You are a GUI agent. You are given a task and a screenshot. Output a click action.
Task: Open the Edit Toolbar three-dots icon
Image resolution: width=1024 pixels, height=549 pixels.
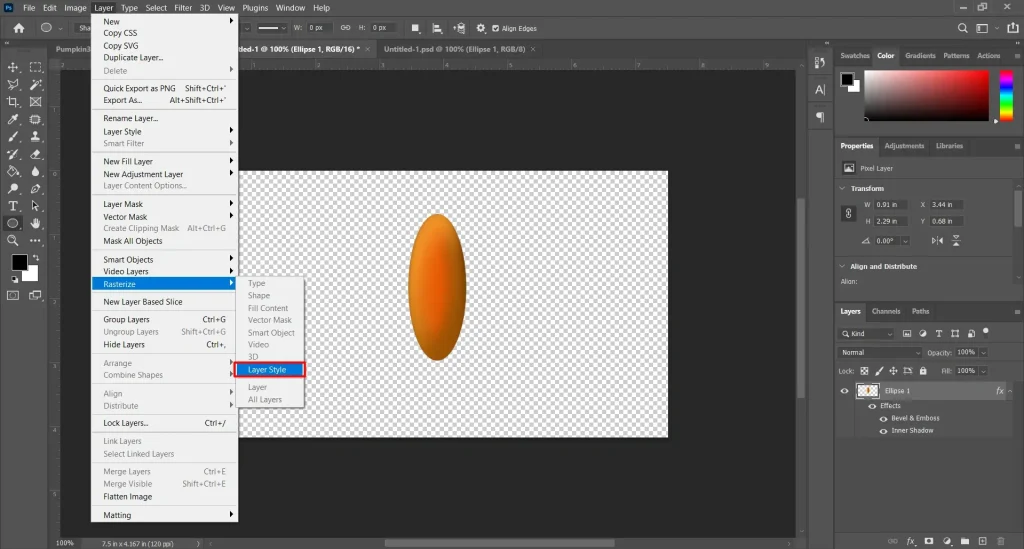pos(36,240)
